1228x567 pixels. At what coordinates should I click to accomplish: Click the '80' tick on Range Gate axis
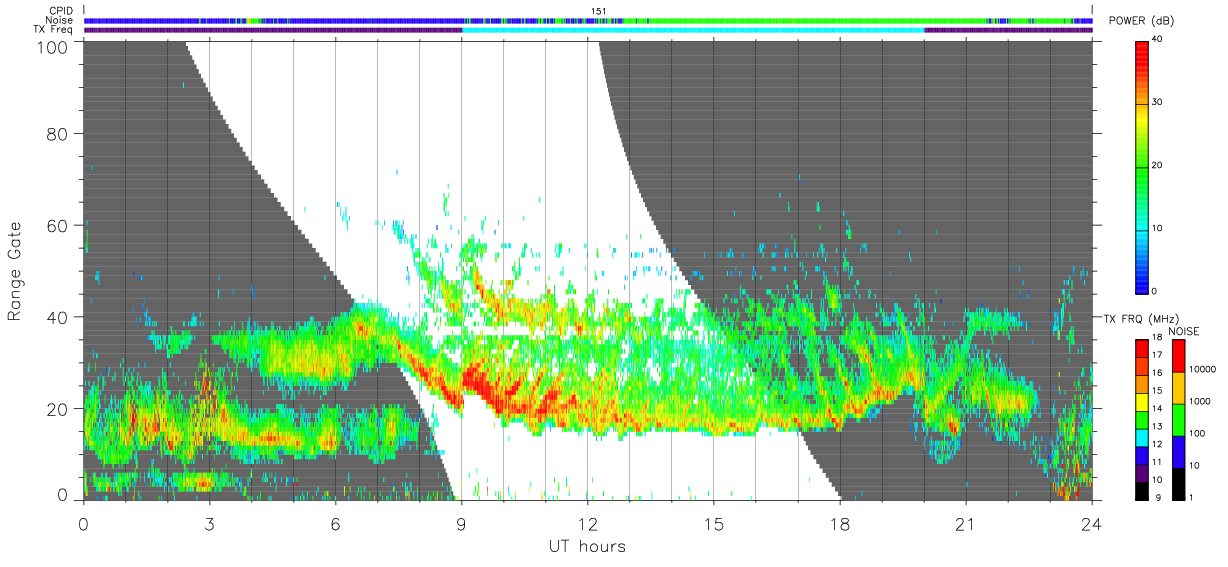58,133
